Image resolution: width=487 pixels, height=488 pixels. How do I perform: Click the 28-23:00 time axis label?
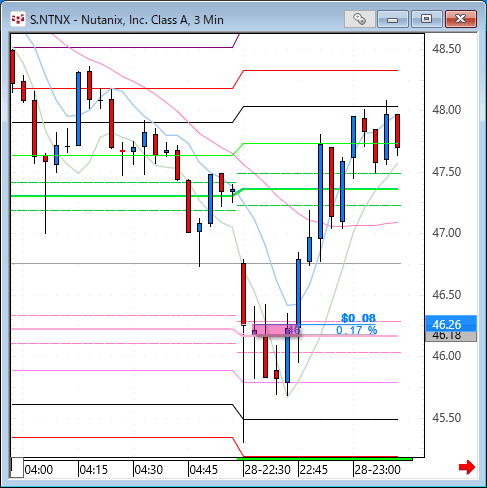[377, 470]
